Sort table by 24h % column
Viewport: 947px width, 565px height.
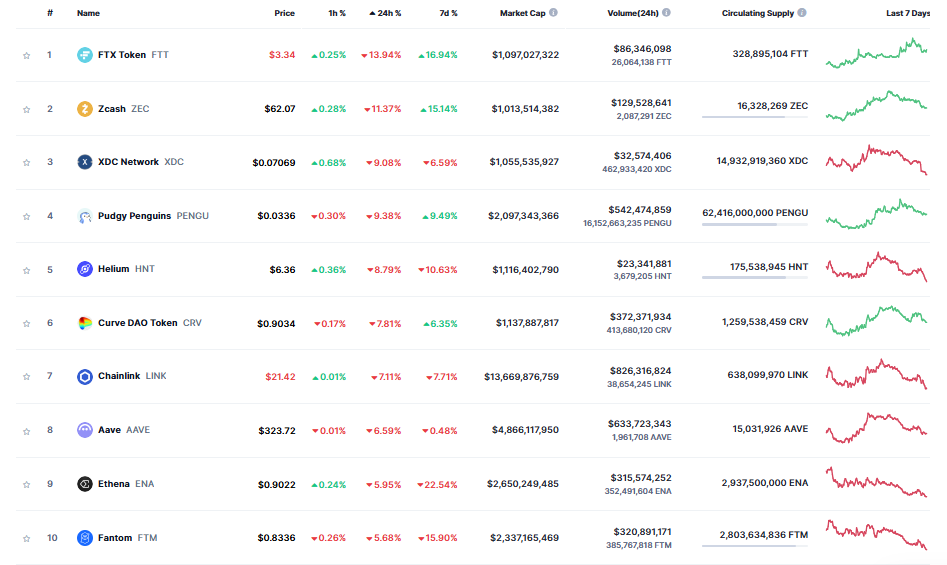click(x=385, y=13)
